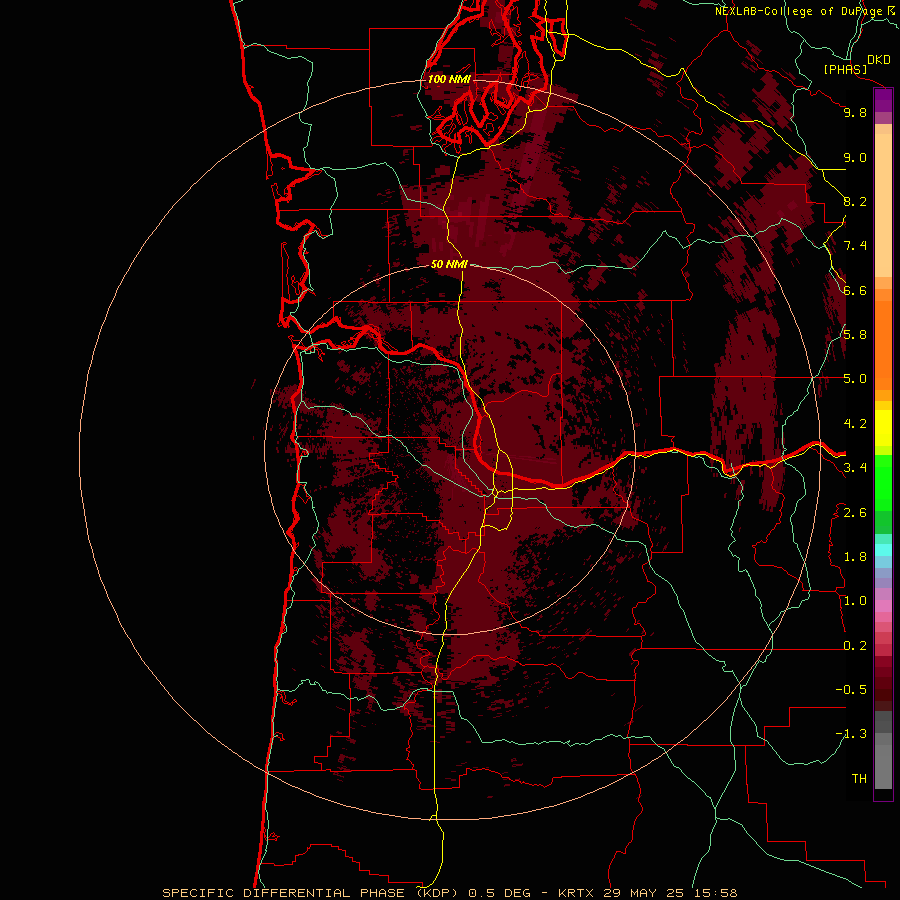Click the 1.8 scale value
This screenshot has width=900, height=900.
pos(855,557)
